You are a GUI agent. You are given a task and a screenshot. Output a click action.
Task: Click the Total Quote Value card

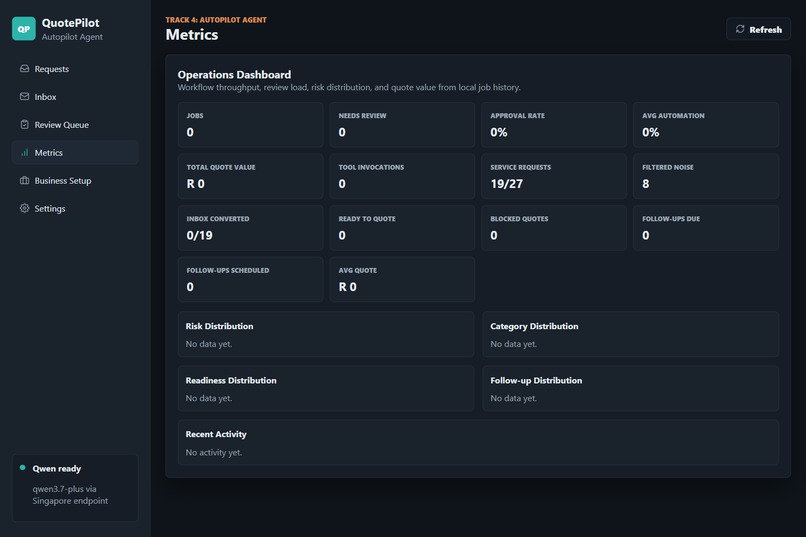tap(250, 176)
